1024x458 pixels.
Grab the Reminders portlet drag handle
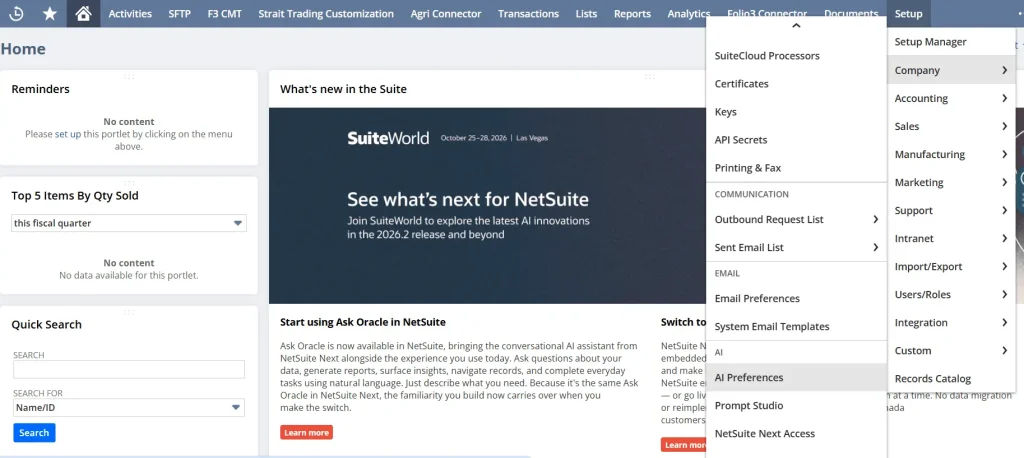[129, 76]
